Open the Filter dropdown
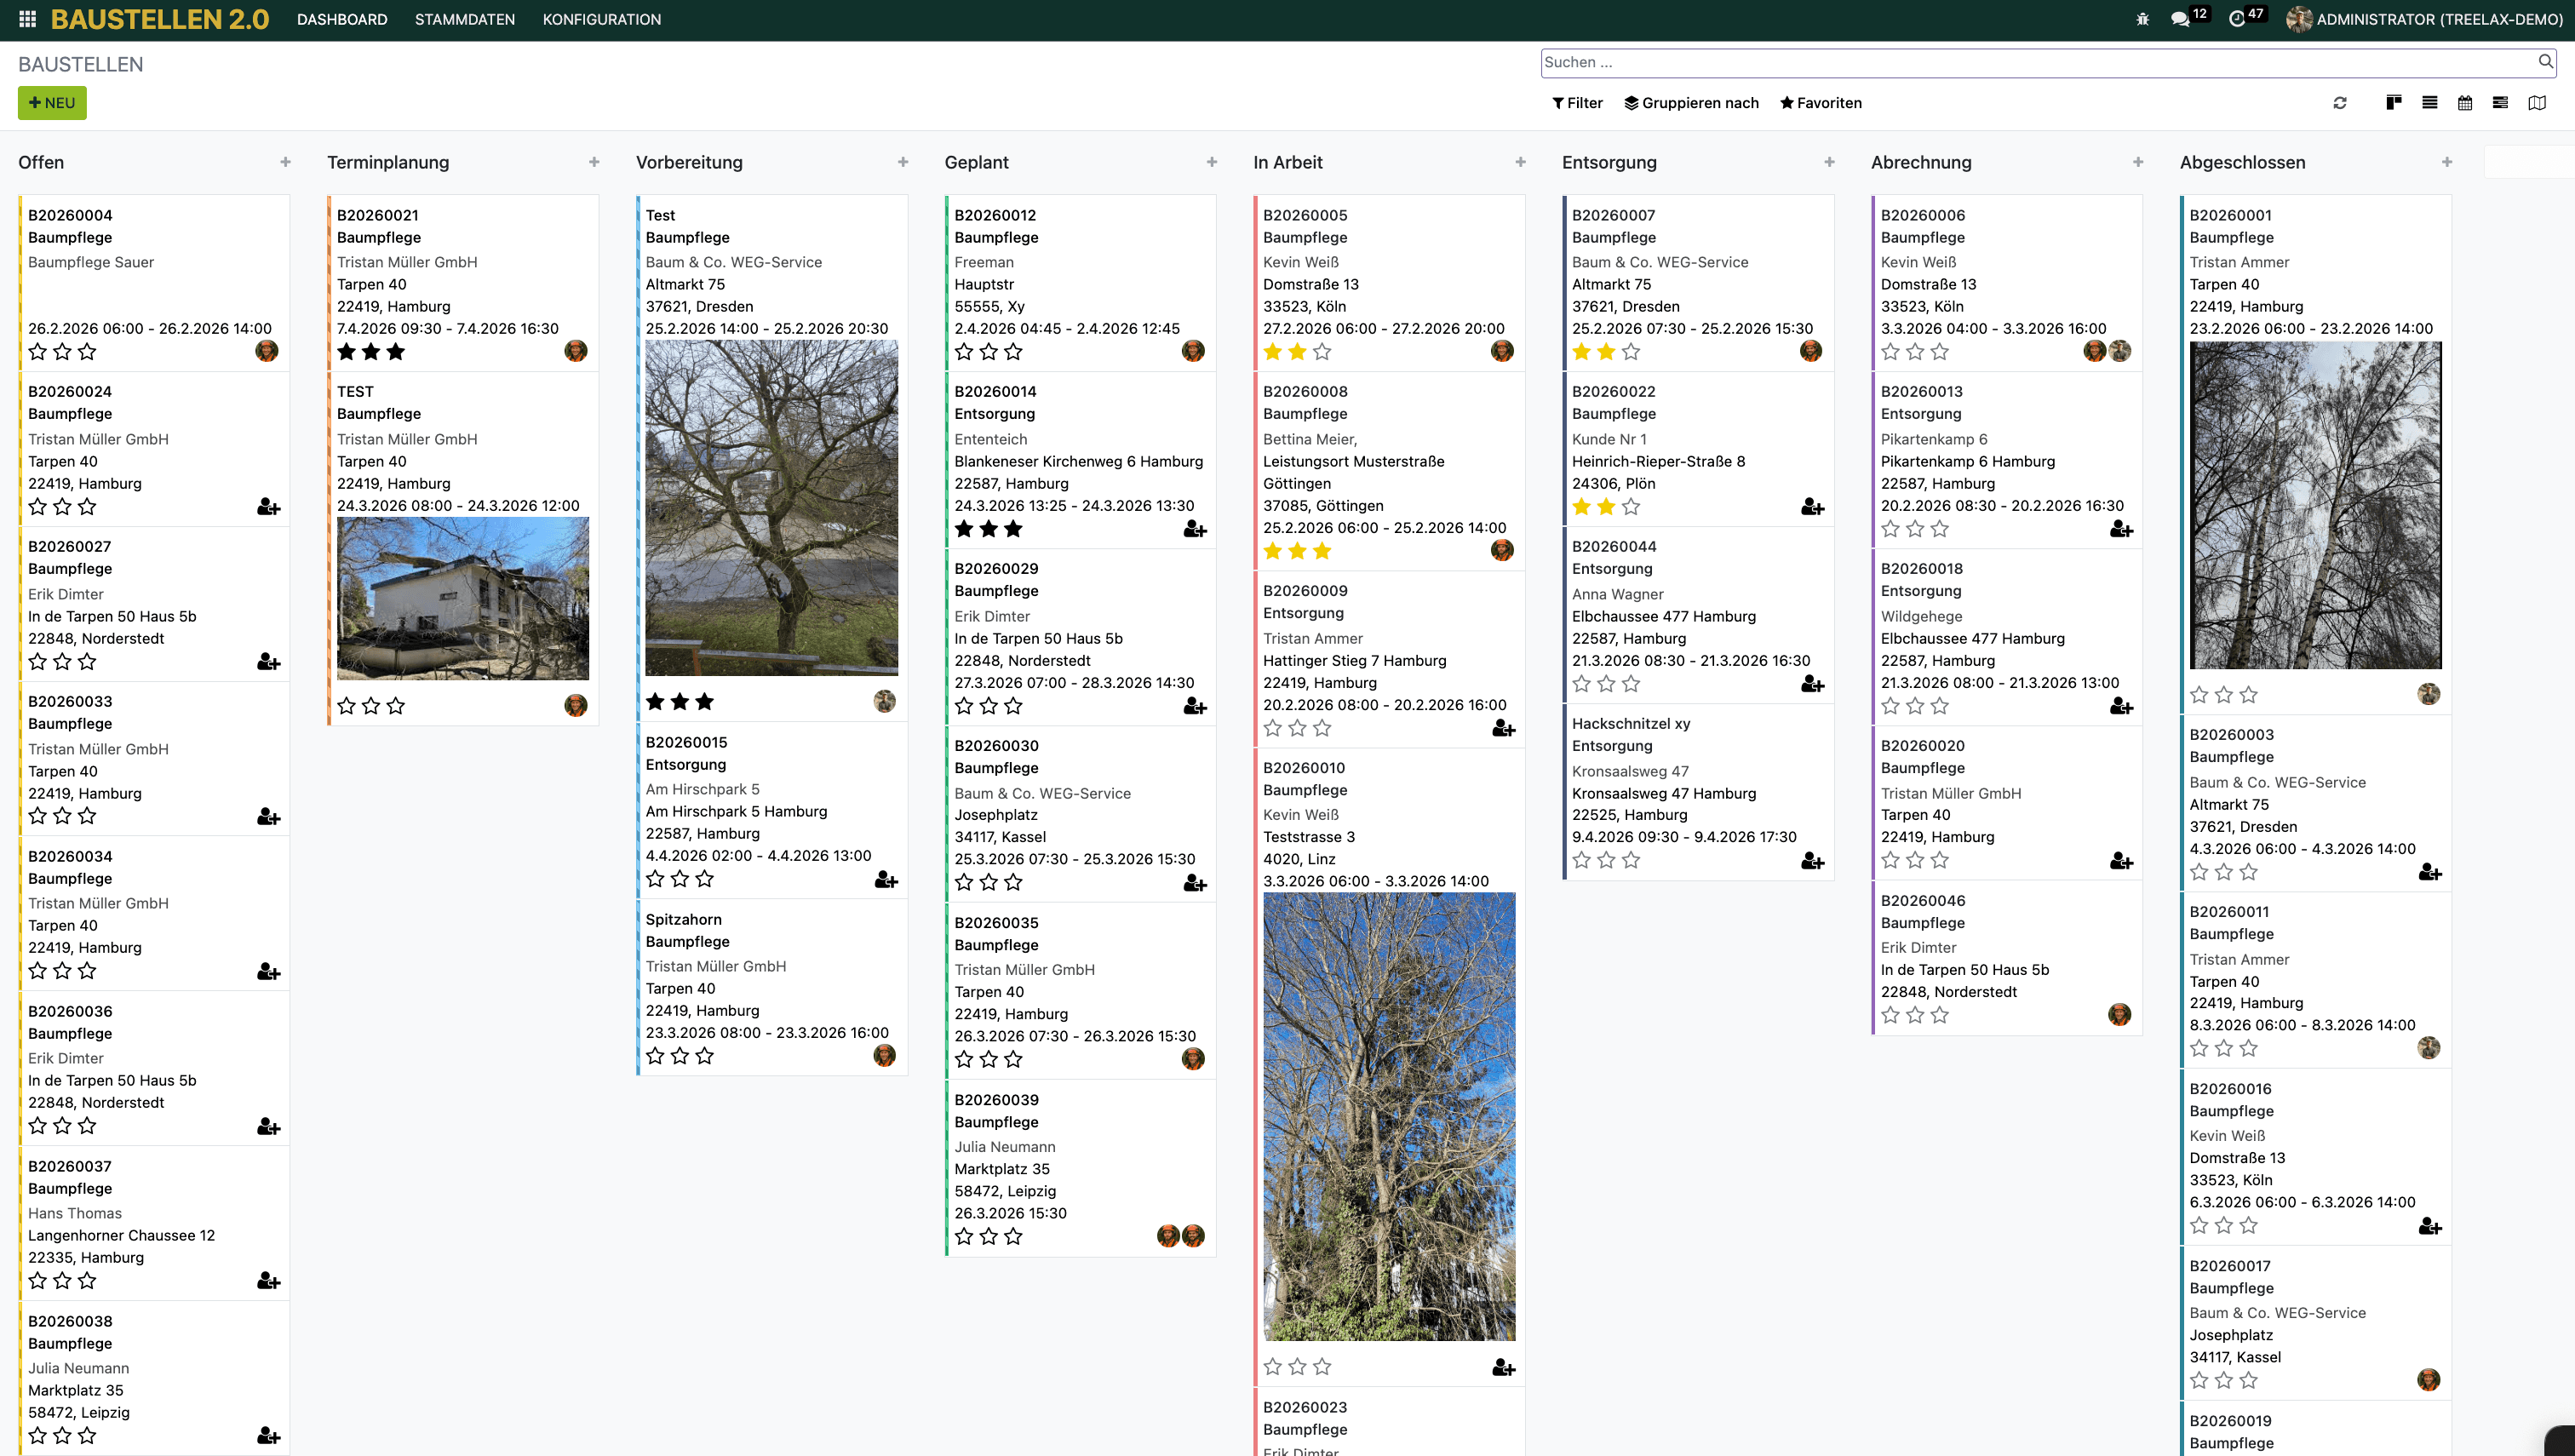 (x=1577, y=103)
